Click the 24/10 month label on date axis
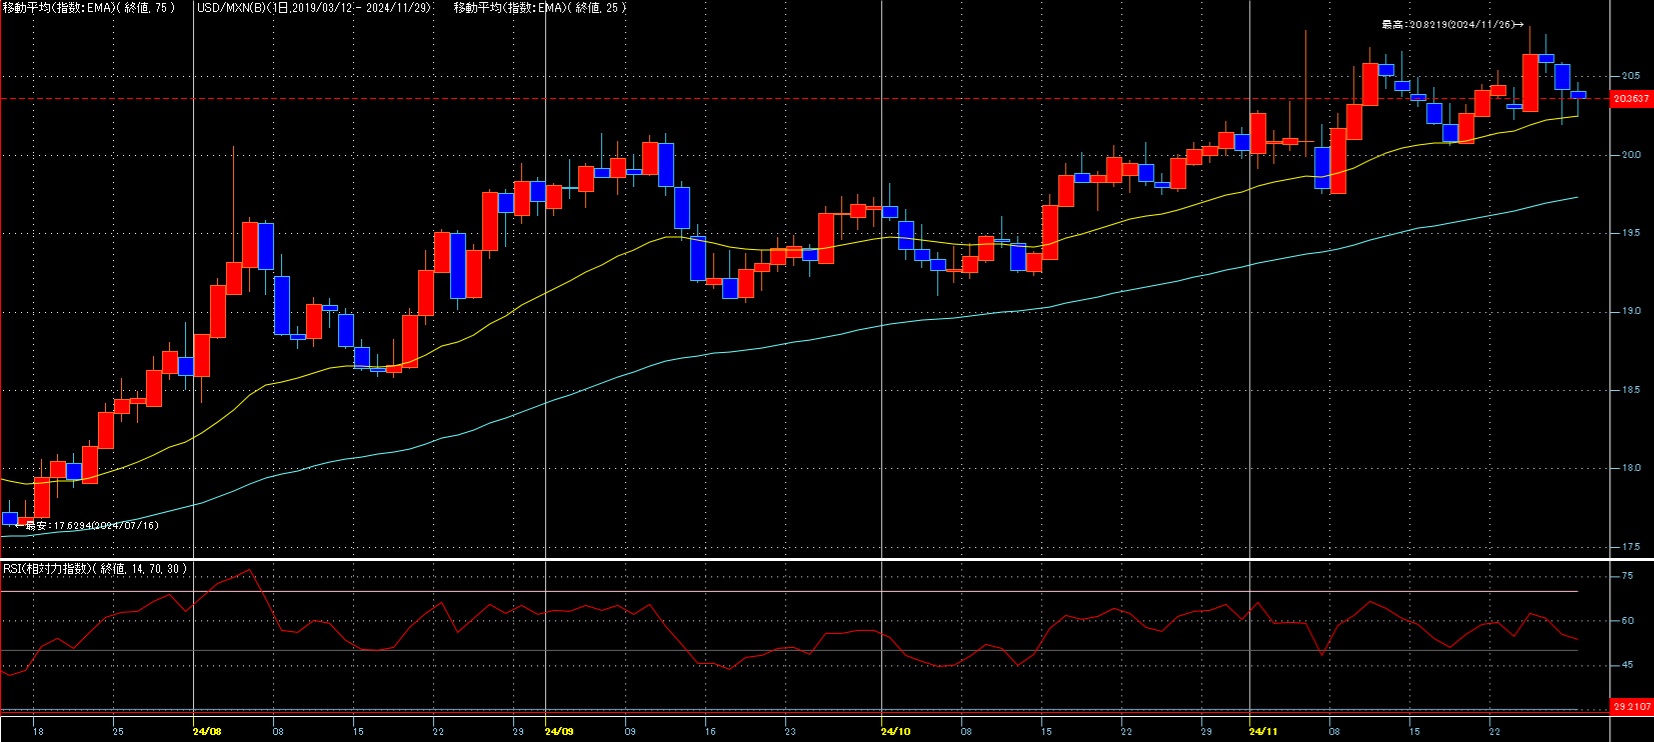The image size is (1654, 742). click(x=895, y=732)
